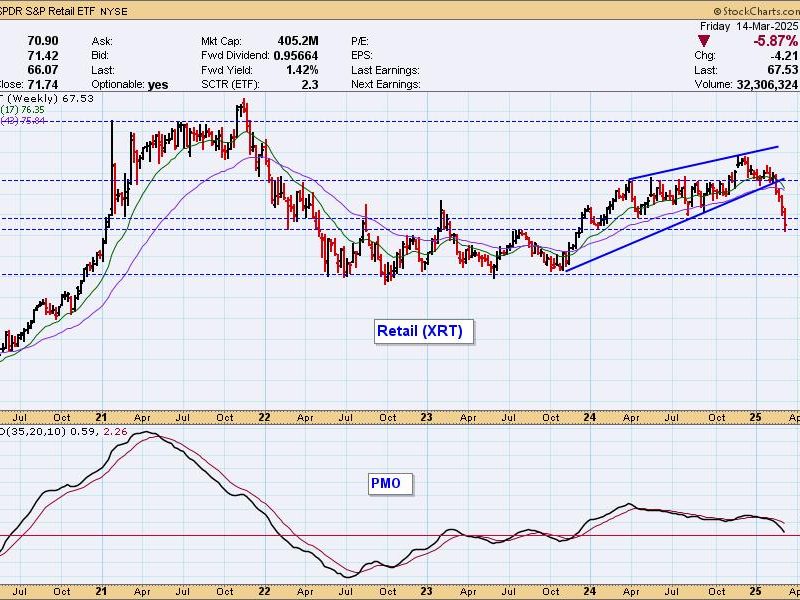This screenshot has width=800, height=600.
Task: Click the 'Last Earnings:' label
Action: point(385,70)
